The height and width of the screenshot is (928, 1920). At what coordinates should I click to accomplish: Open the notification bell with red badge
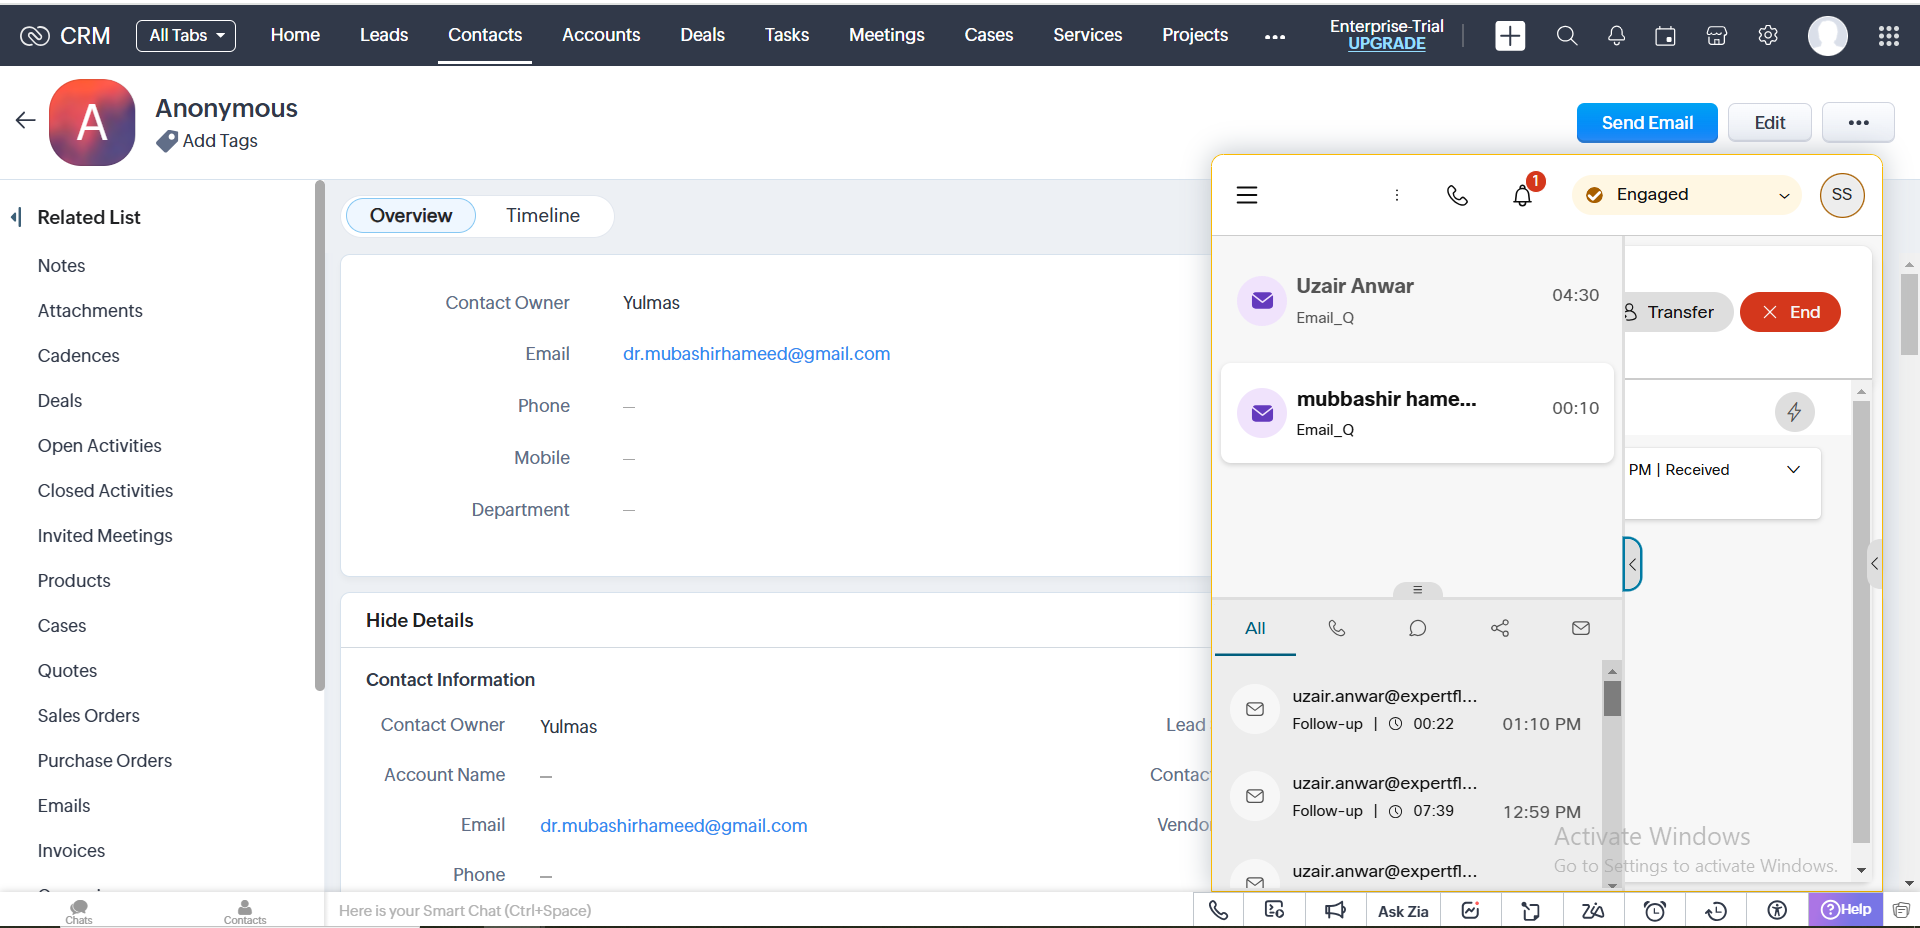pyautogui.click(x=1522, y=195)
